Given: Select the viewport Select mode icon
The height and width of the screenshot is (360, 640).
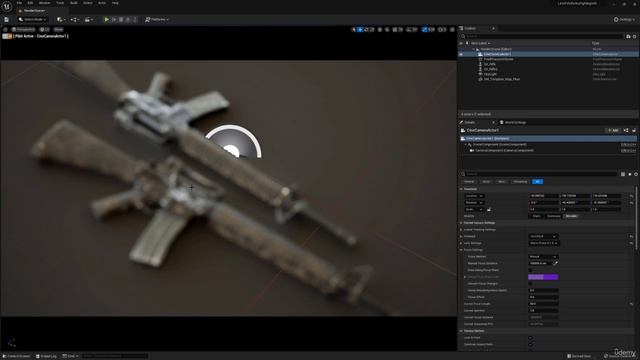Looking at the screenshot, I should [353, 29].
